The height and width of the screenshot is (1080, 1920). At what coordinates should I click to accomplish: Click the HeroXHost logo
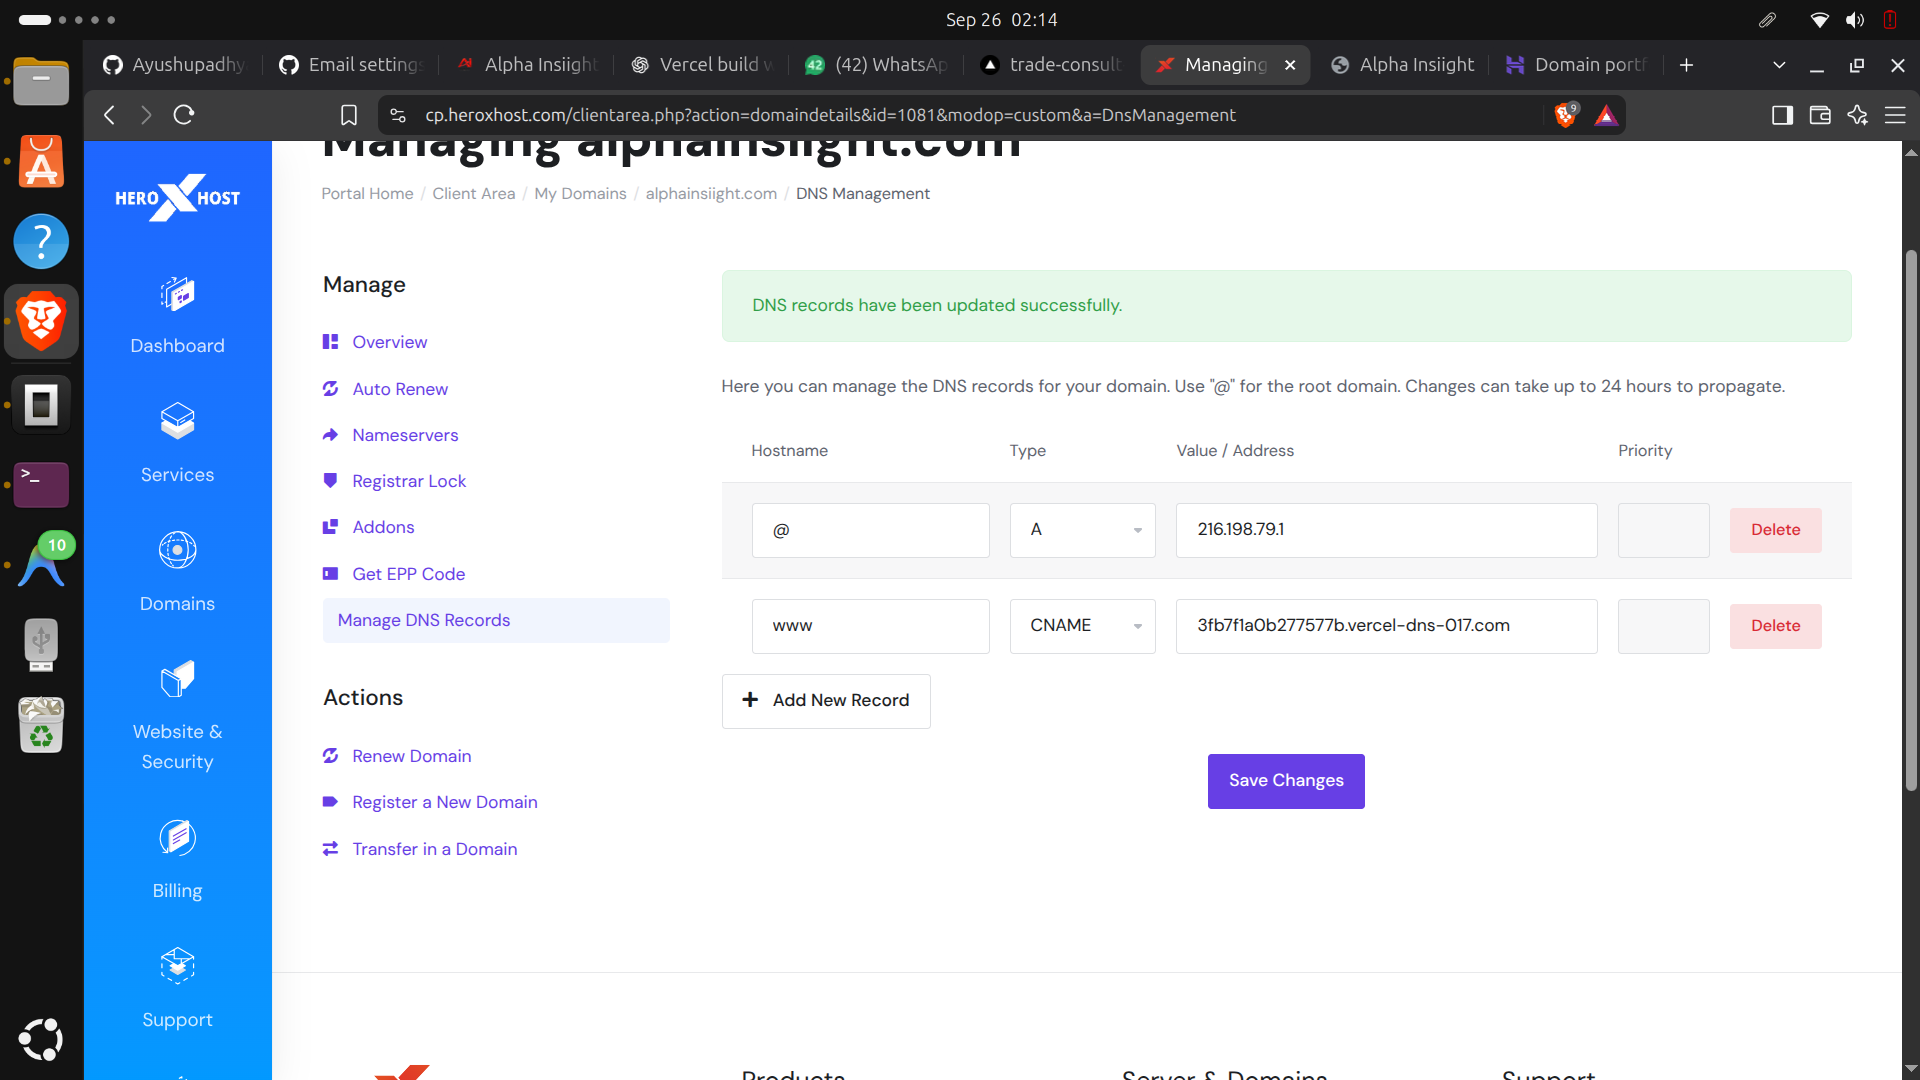pos(177,198)
